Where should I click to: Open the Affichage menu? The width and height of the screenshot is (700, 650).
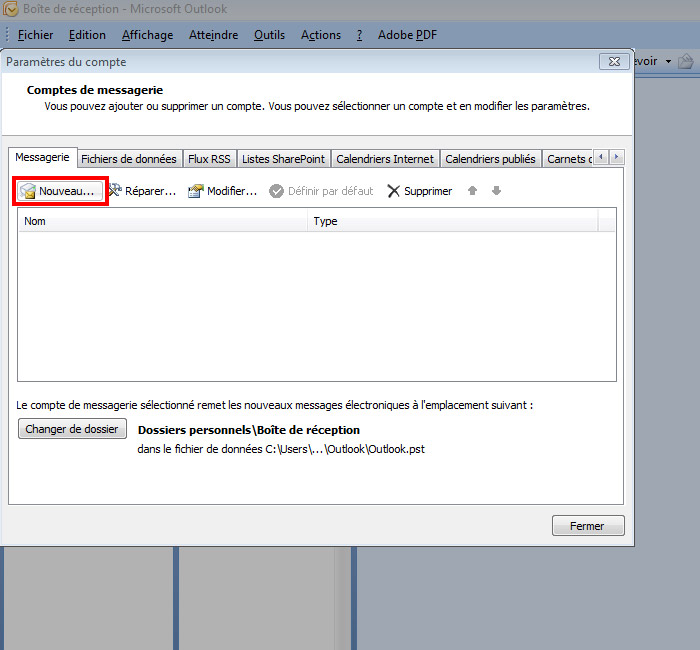[147, 35]
